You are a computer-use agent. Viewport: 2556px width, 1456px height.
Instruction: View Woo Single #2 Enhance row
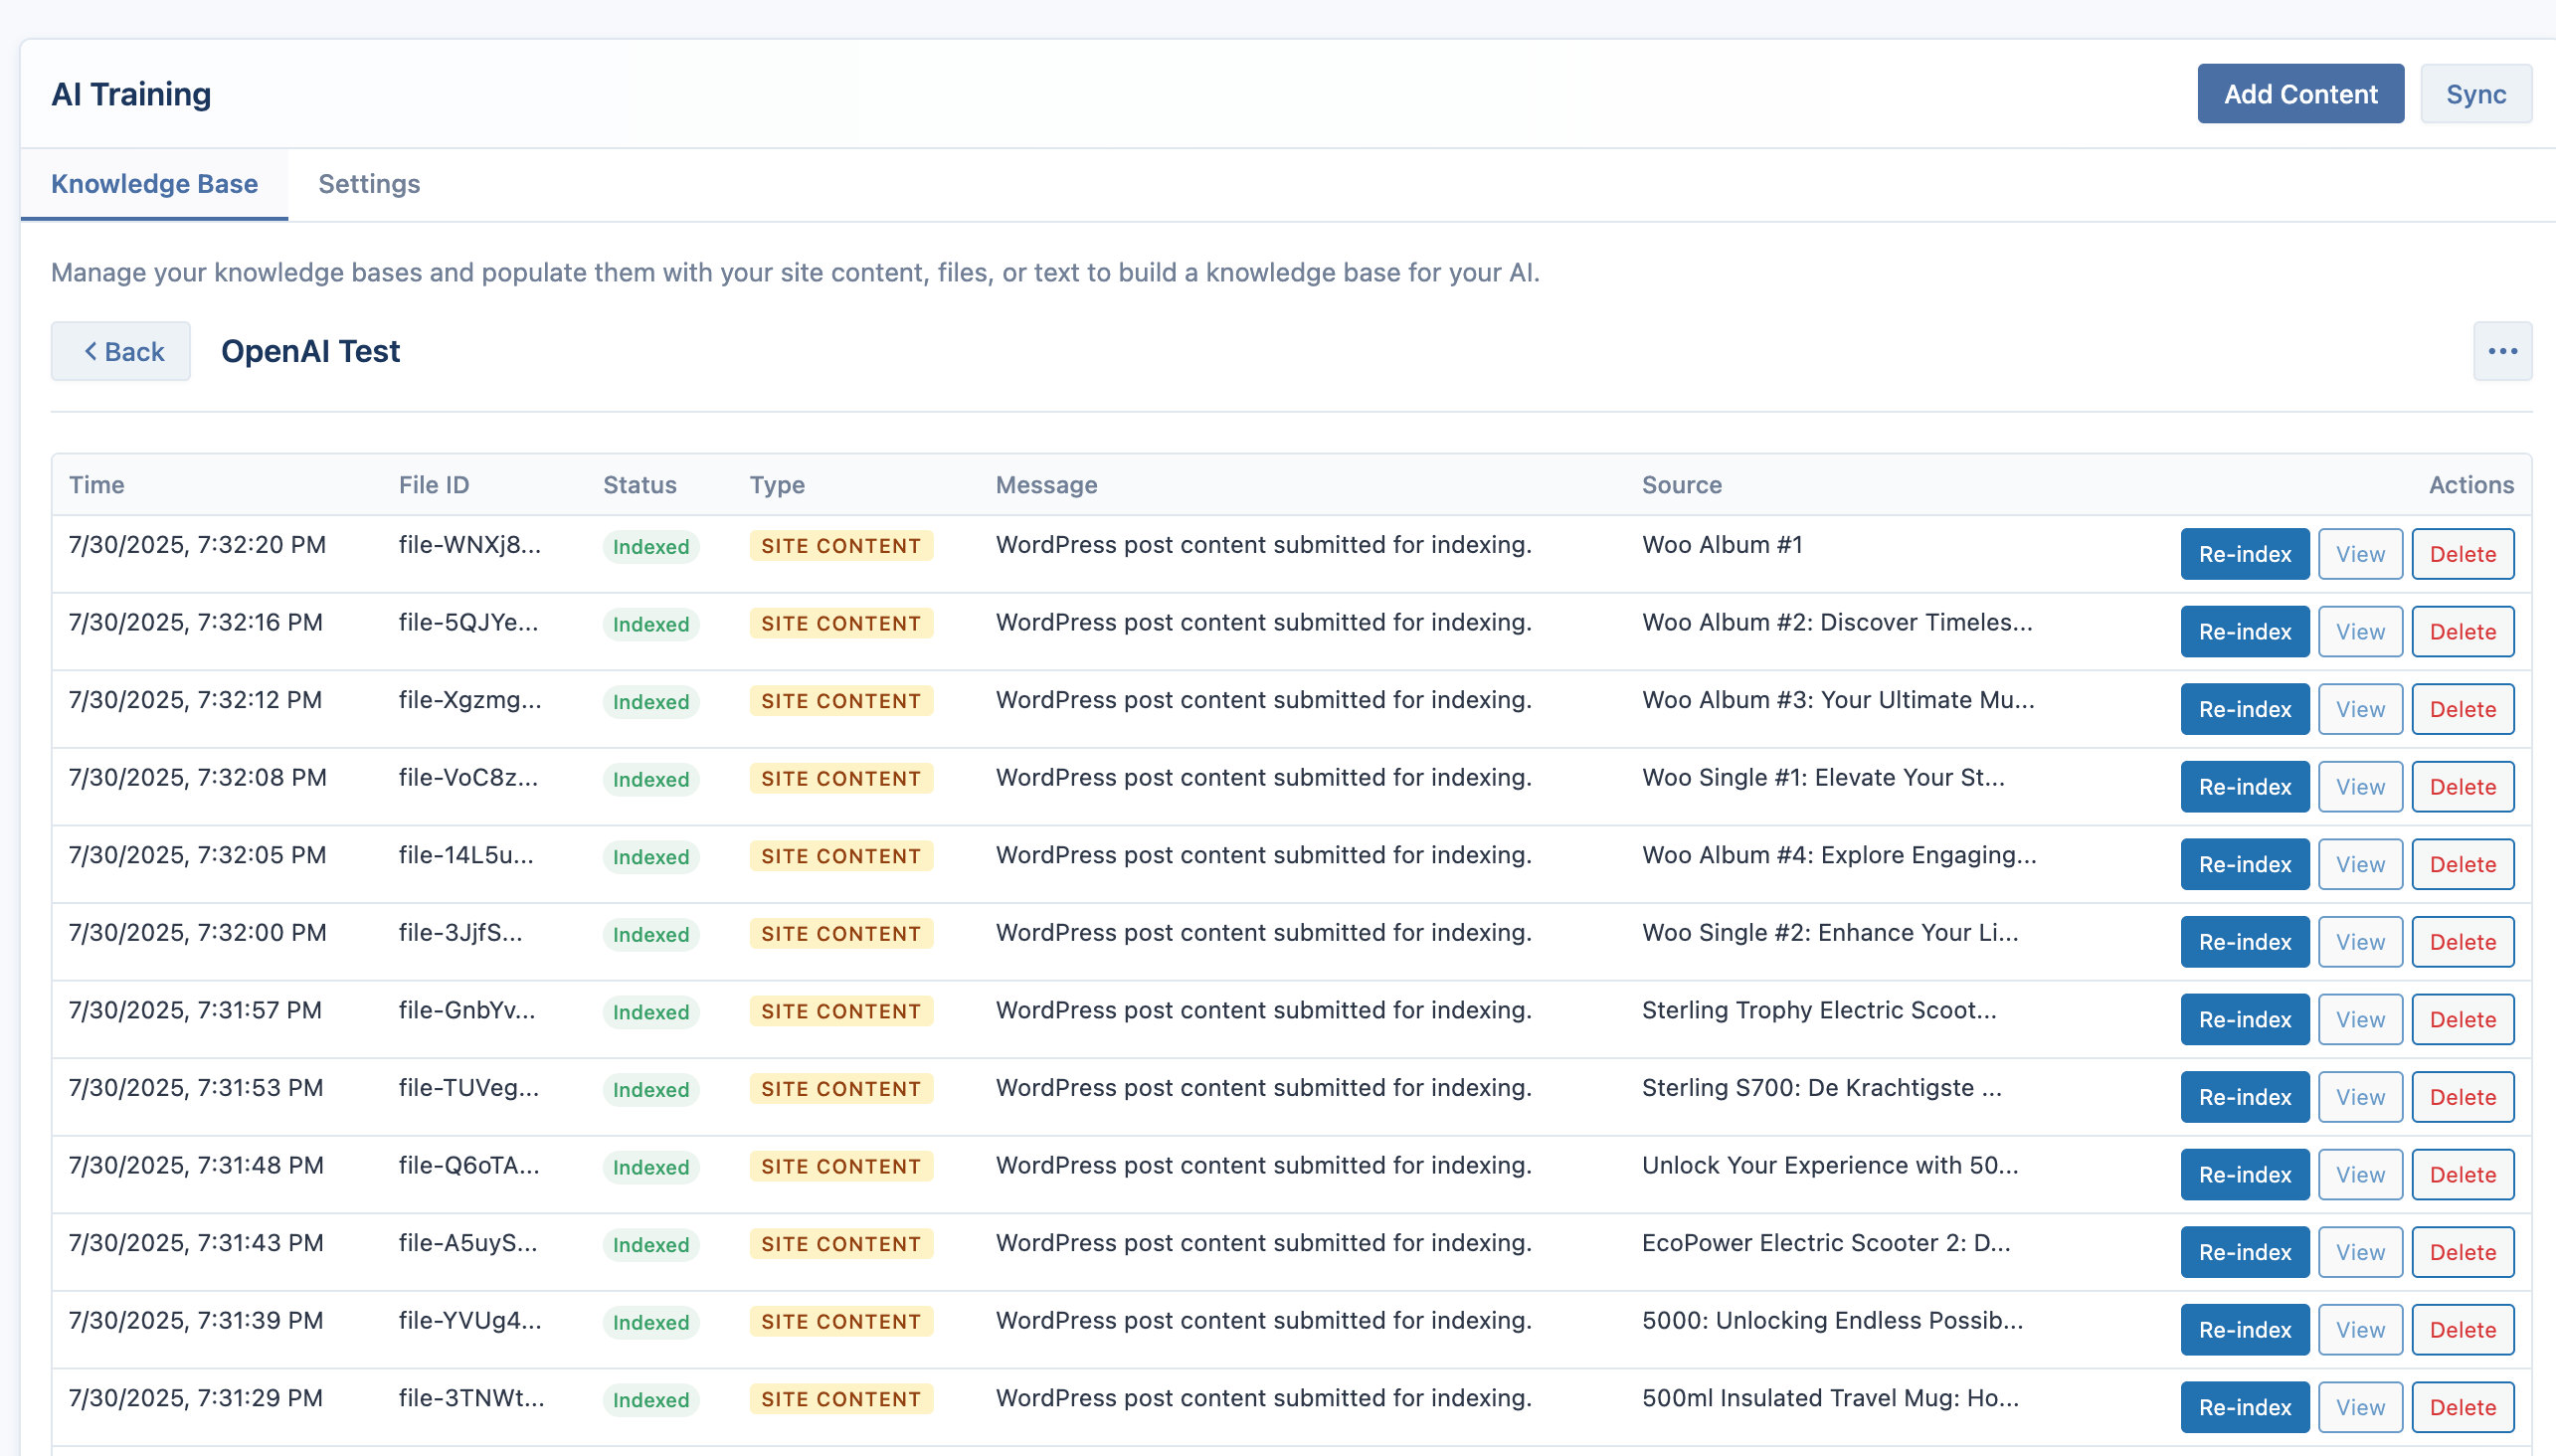pyautogui.click(x=2360, y=942)
